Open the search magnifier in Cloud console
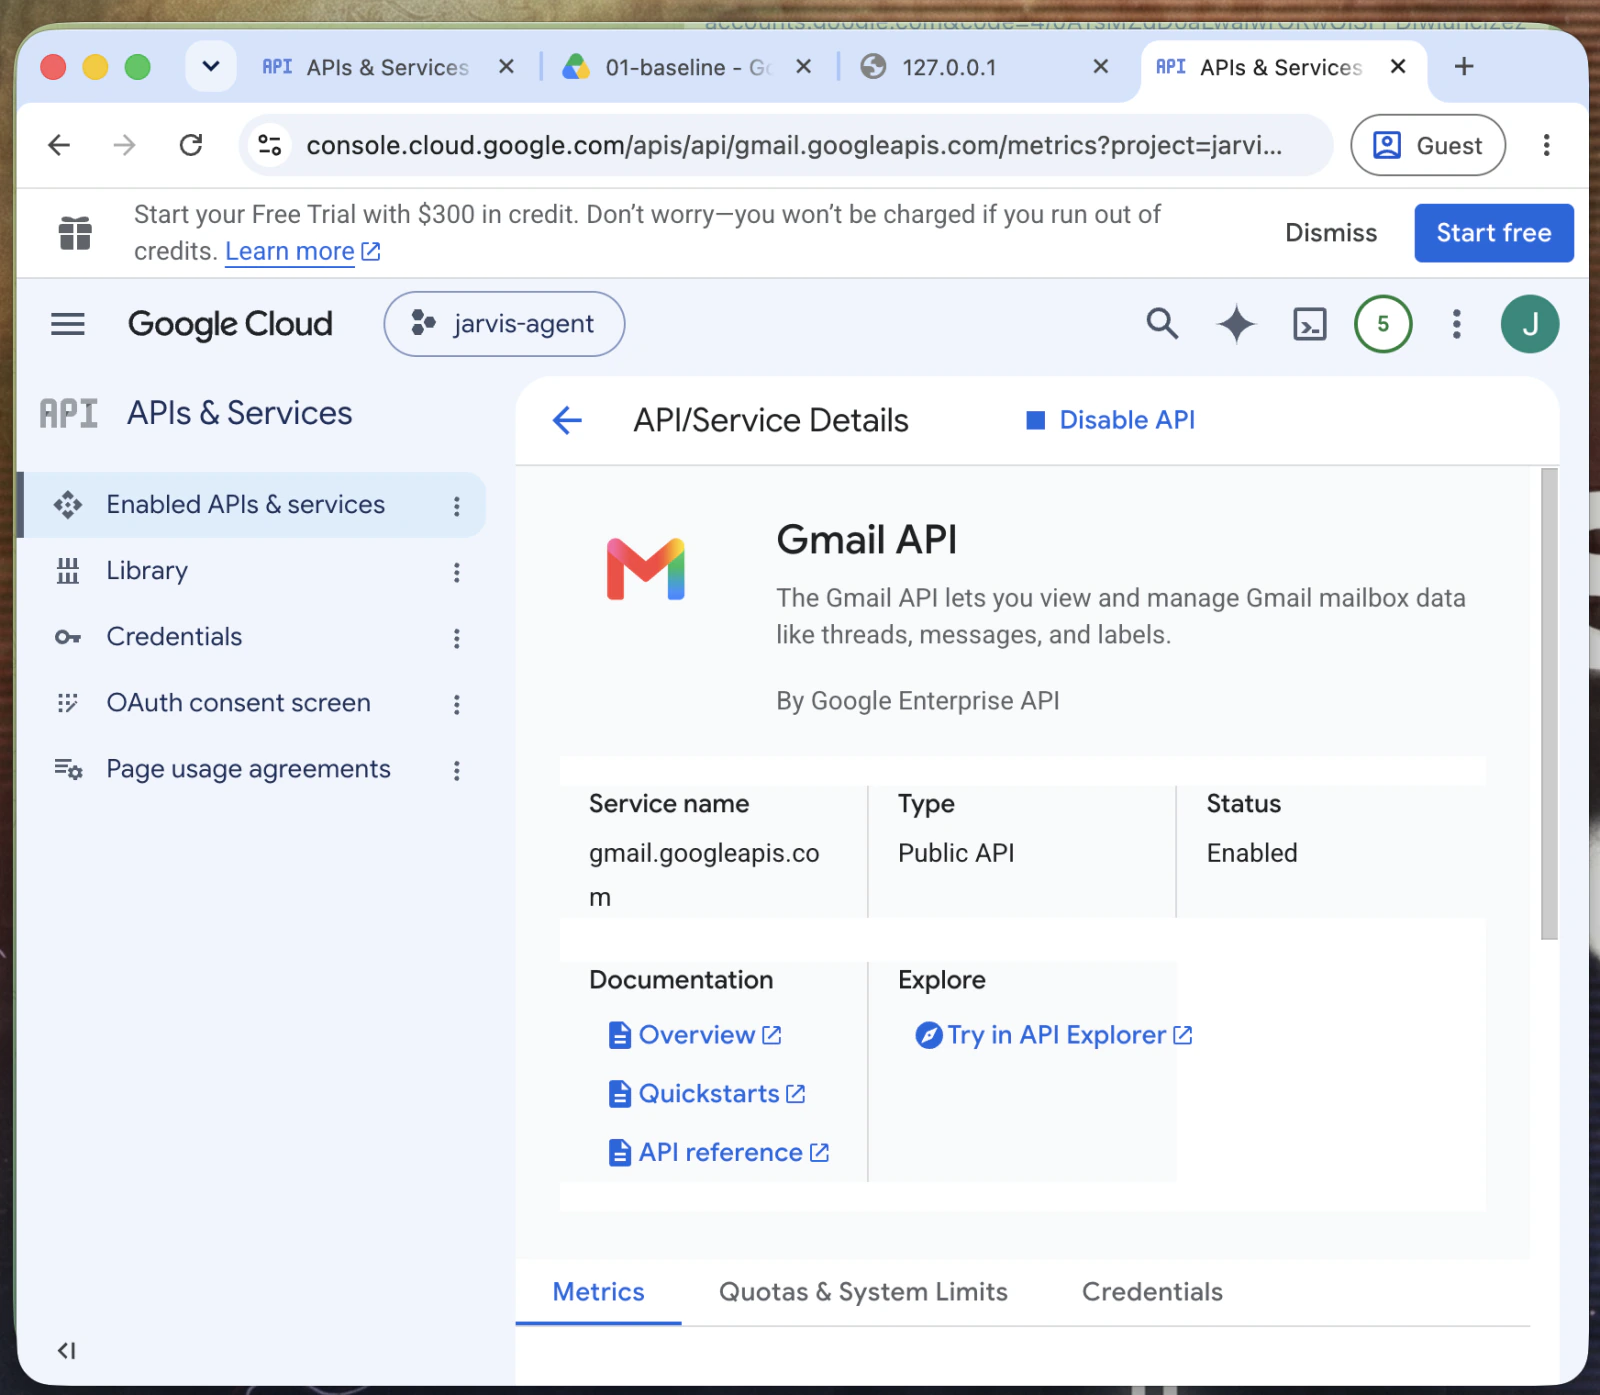This screenshot has width=1600, height=1395. pyautogui.click(x=1162, y=324)
